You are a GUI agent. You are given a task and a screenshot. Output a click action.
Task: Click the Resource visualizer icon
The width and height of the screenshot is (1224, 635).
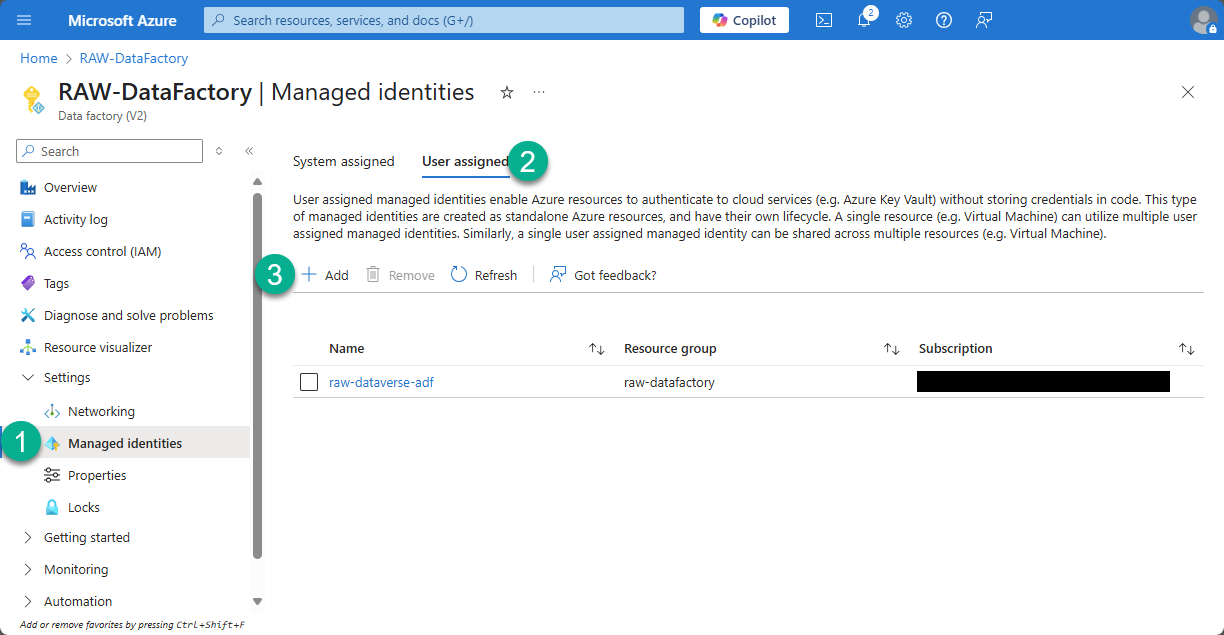pyautogui.click(x=28, y=347)
